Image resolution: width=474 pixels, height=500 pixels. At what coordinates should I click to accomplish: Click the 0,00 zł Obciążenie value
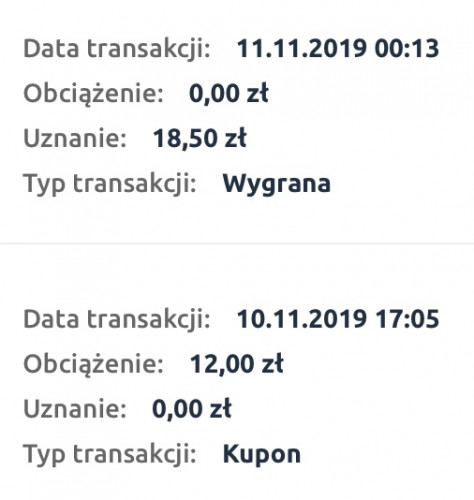coord(229,94)
